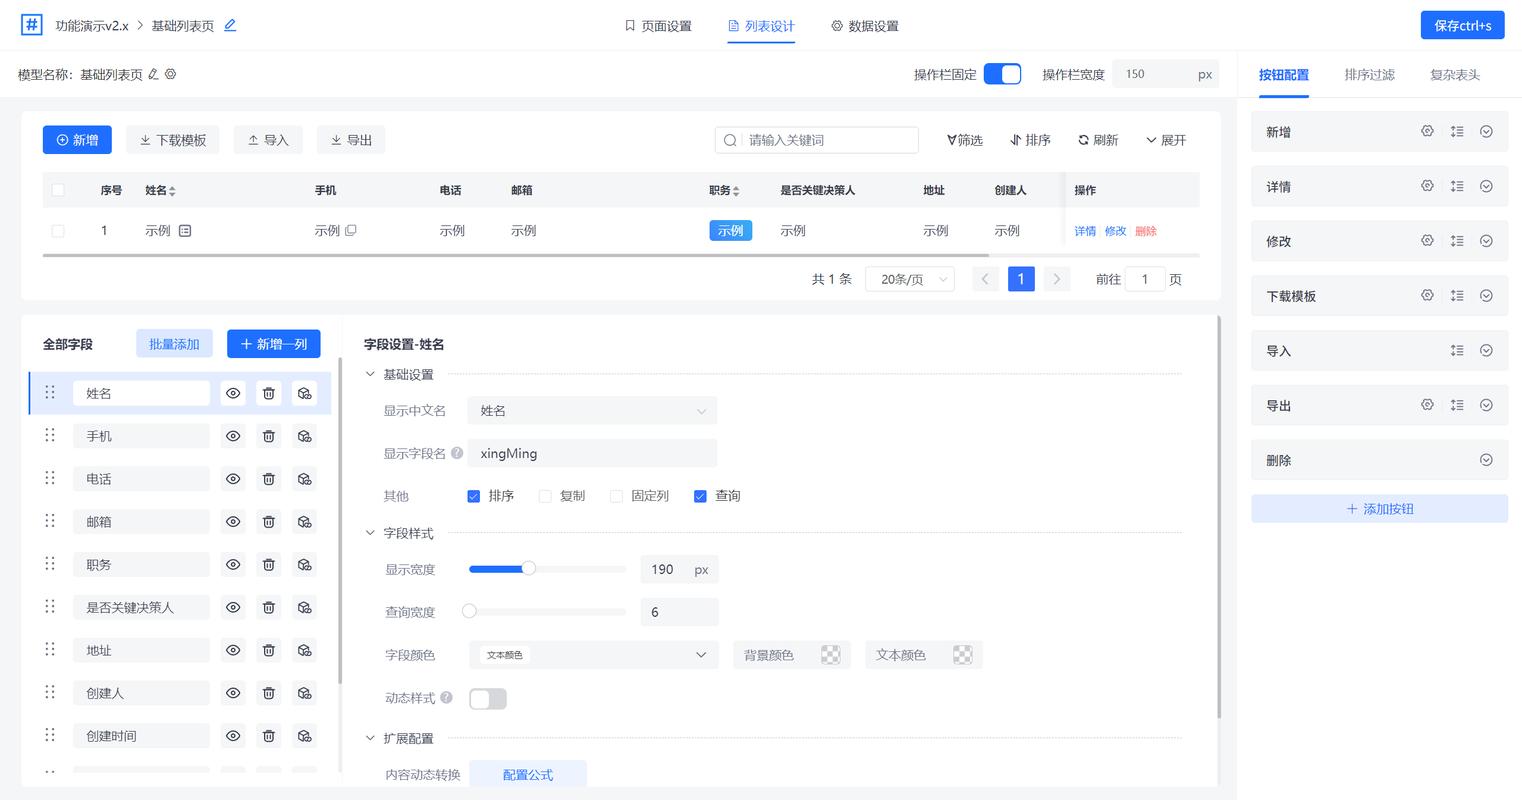Click the detail icon beside 姓名 sample cell
Viewport: 1522px width, 800px height.
coord(185,230)
